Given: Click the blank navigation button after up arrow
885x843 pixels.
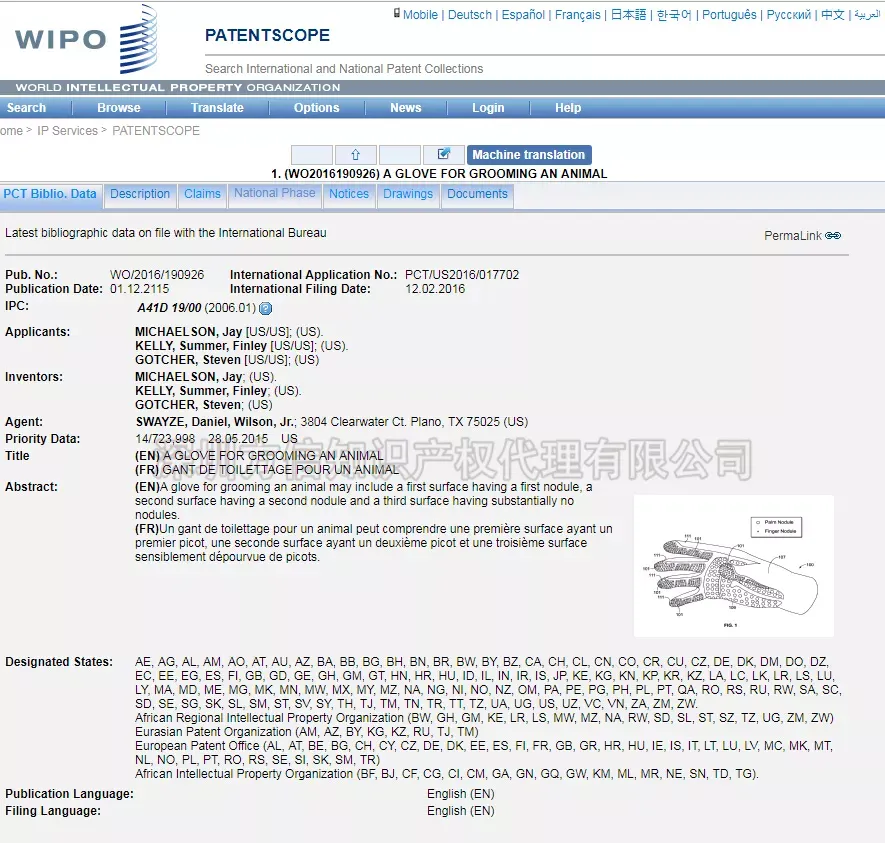Looking at the screenshot, I should 400,155.
